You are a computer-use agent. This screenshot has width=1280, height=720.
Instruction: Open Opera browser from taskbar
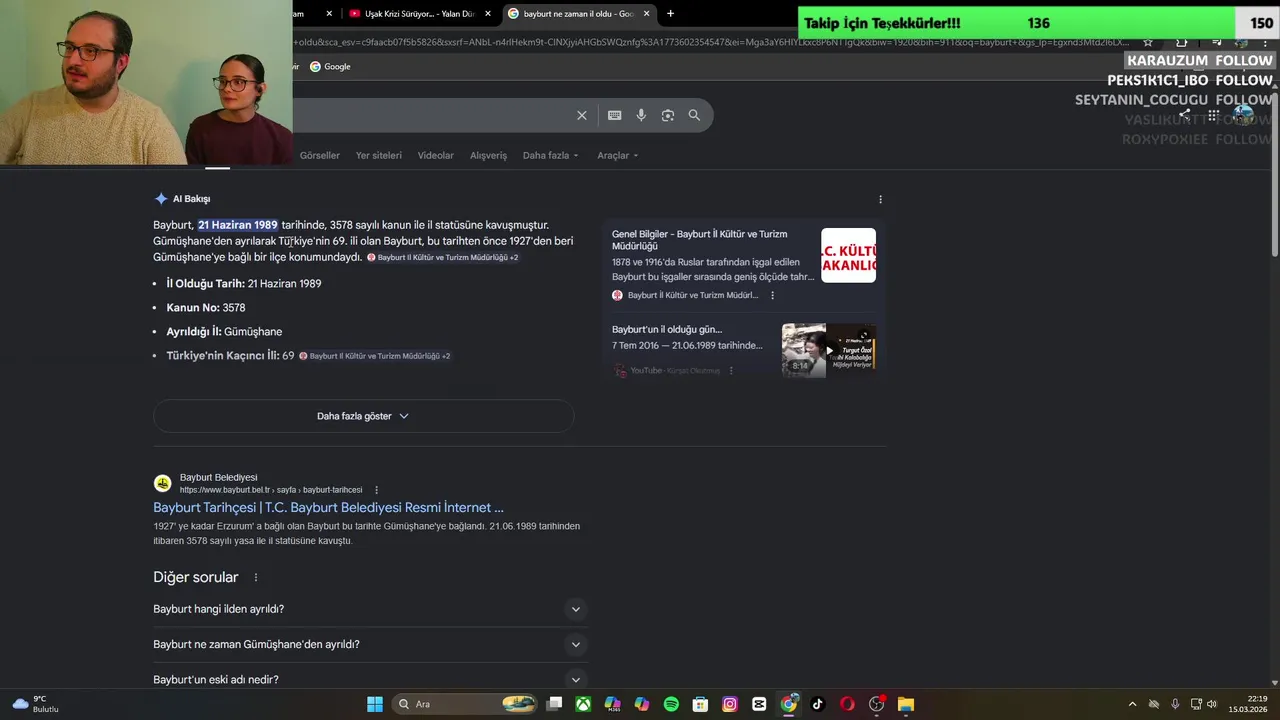847,704
